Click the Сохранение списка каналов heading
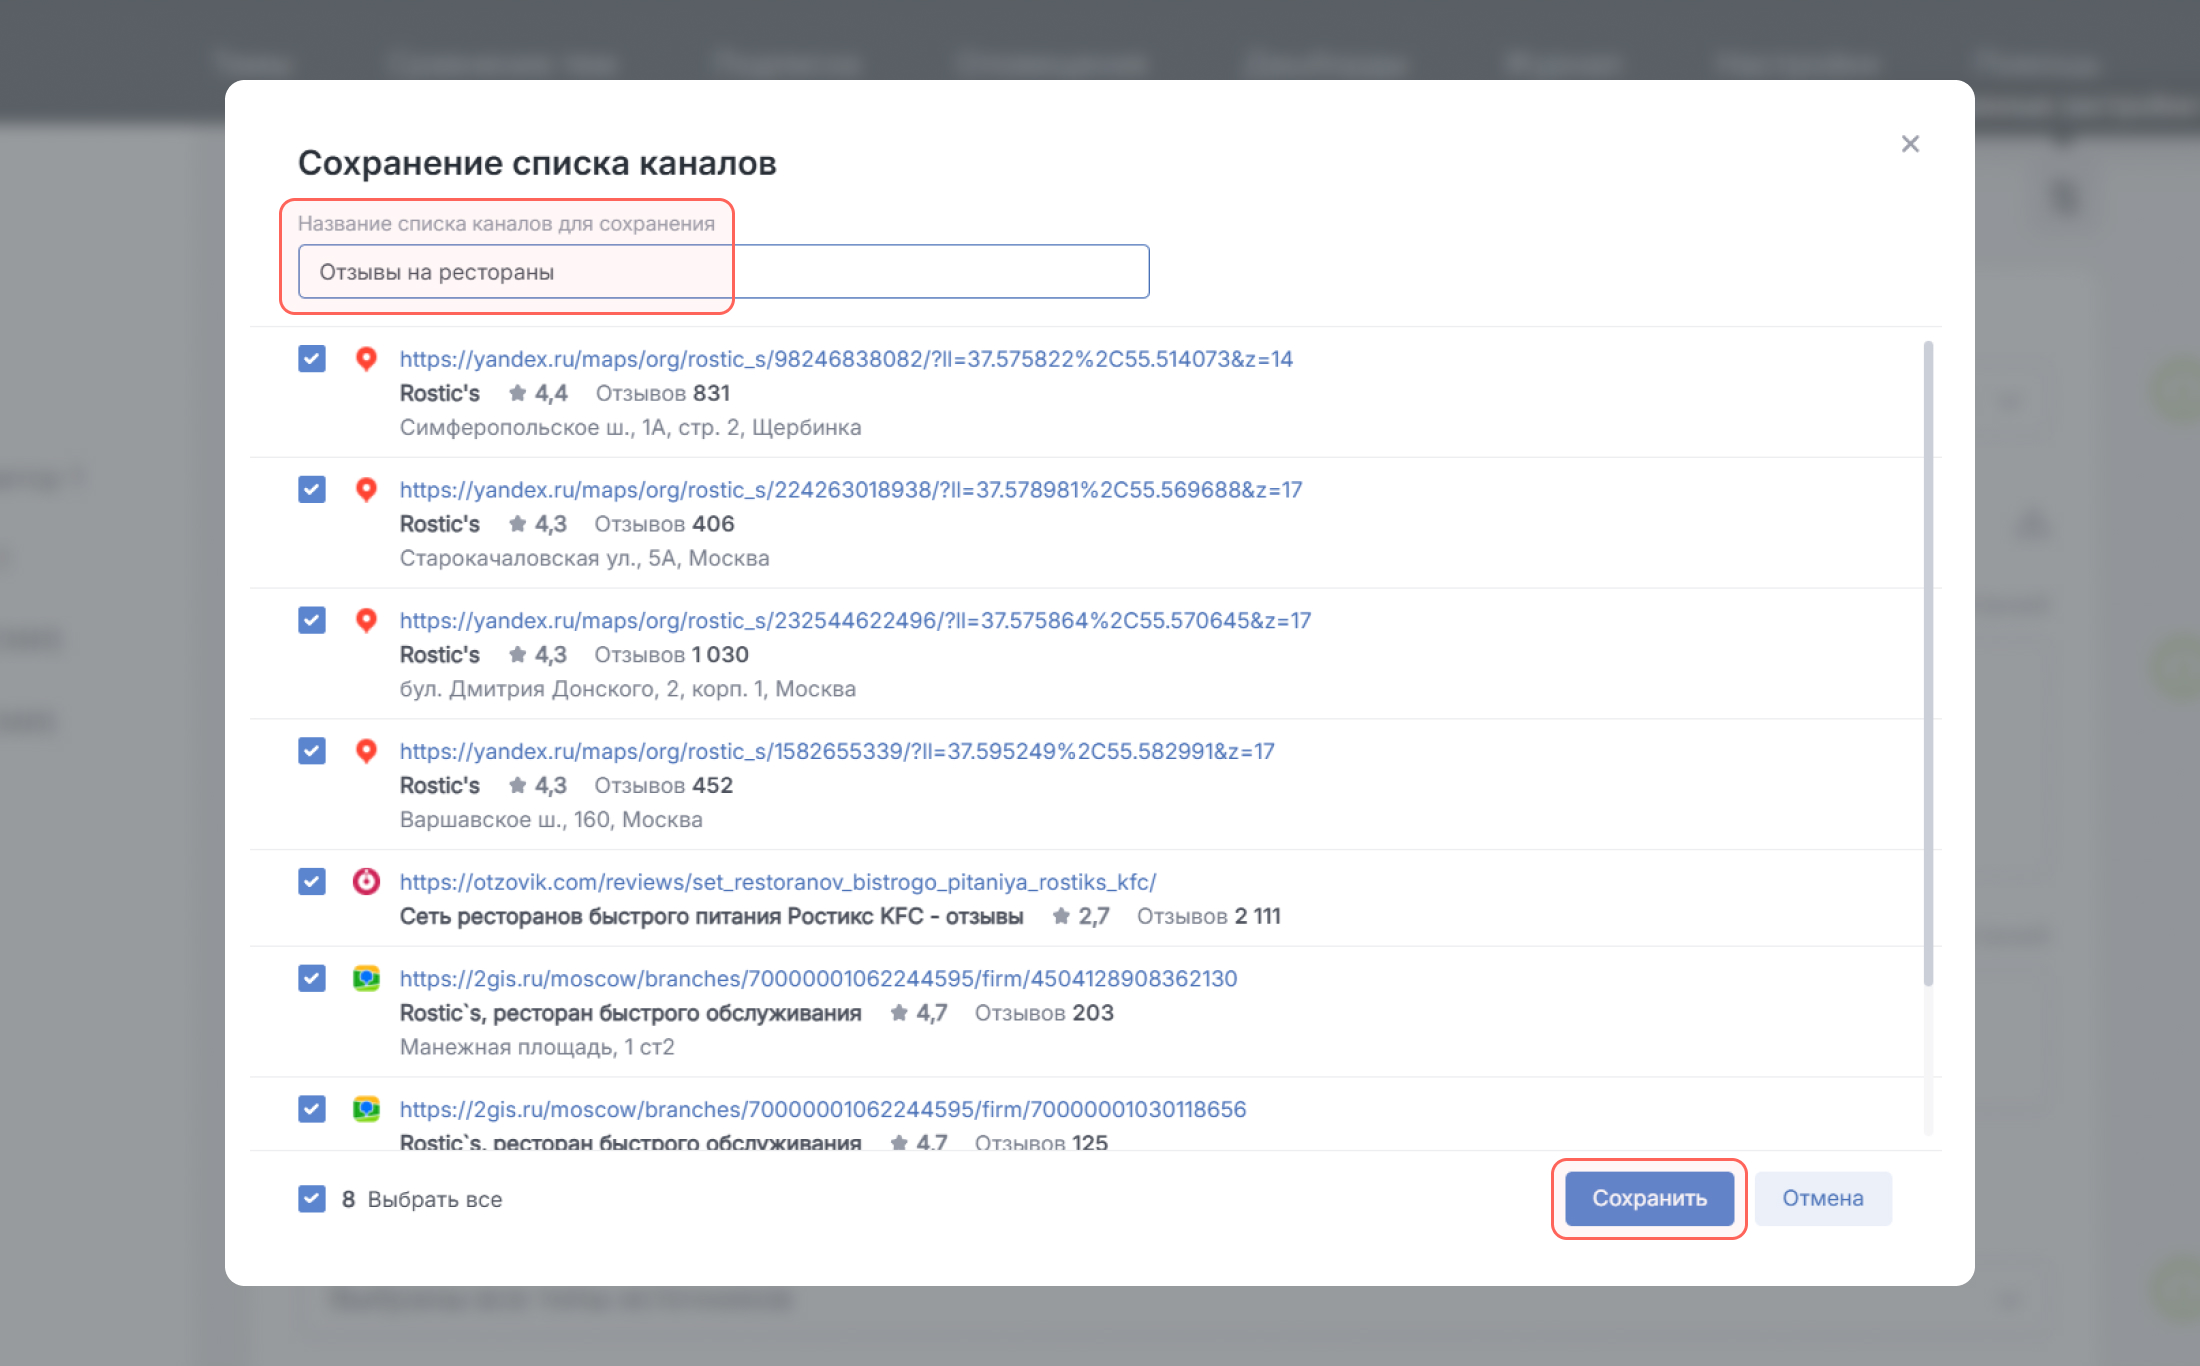 [537, 163]
